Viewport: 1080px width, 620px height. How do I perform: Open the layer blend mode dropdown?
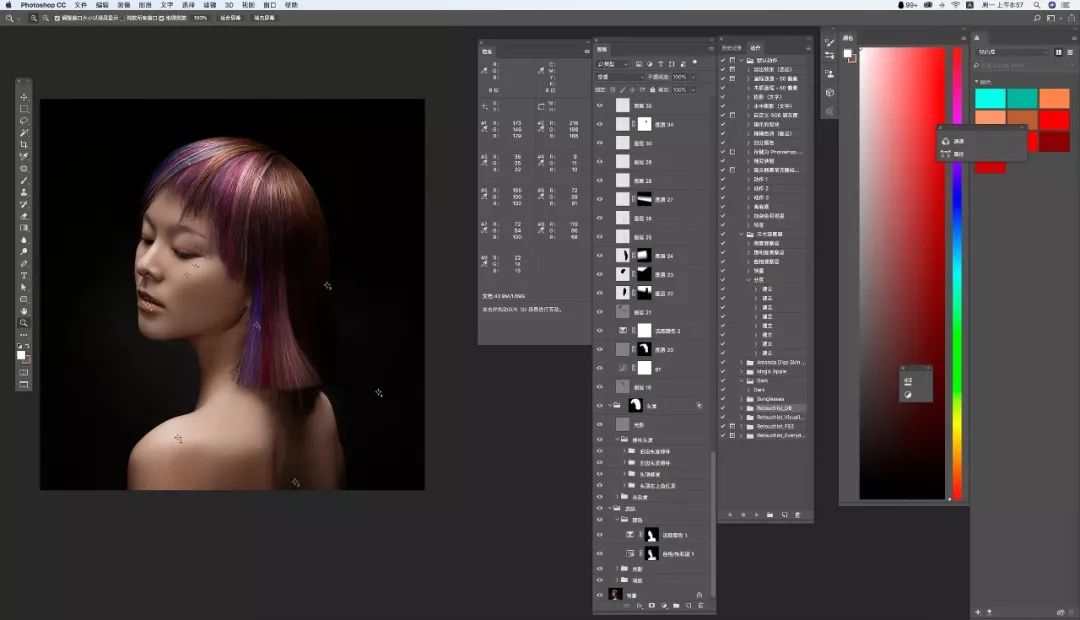[x=620, y=77]
